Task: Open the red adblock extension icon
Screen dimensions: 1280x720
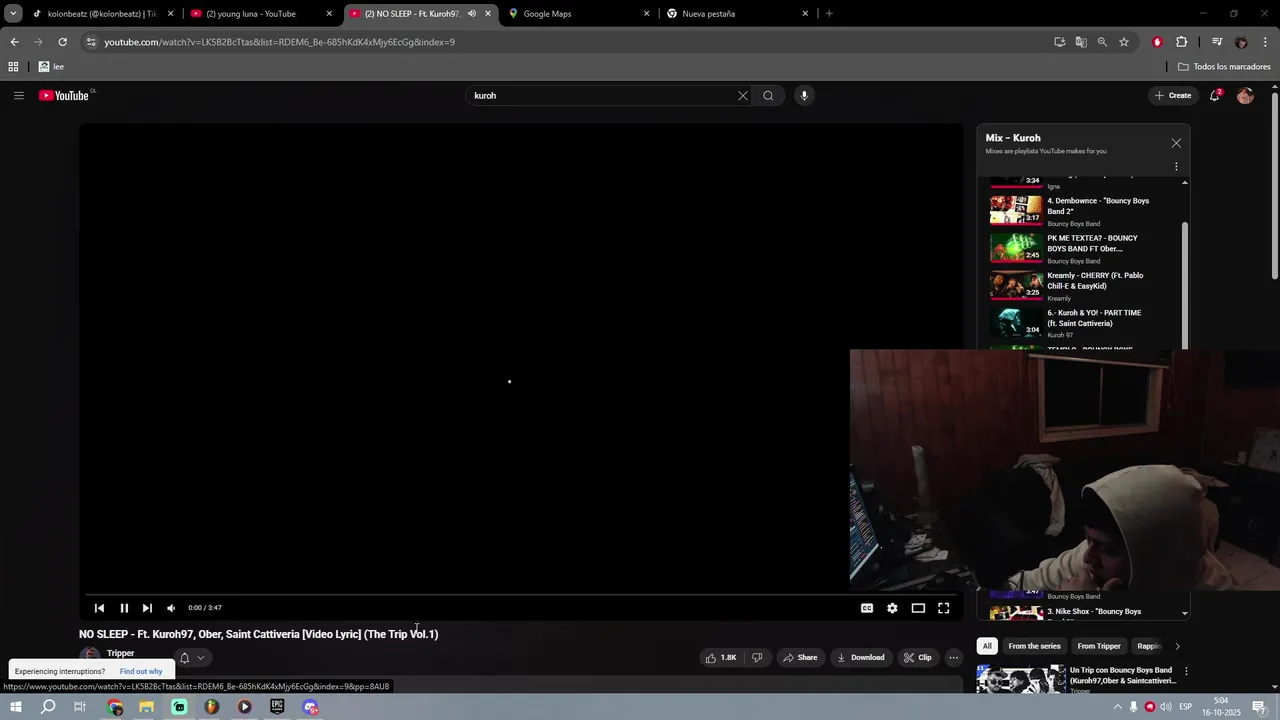Action: pos(1157,42)
